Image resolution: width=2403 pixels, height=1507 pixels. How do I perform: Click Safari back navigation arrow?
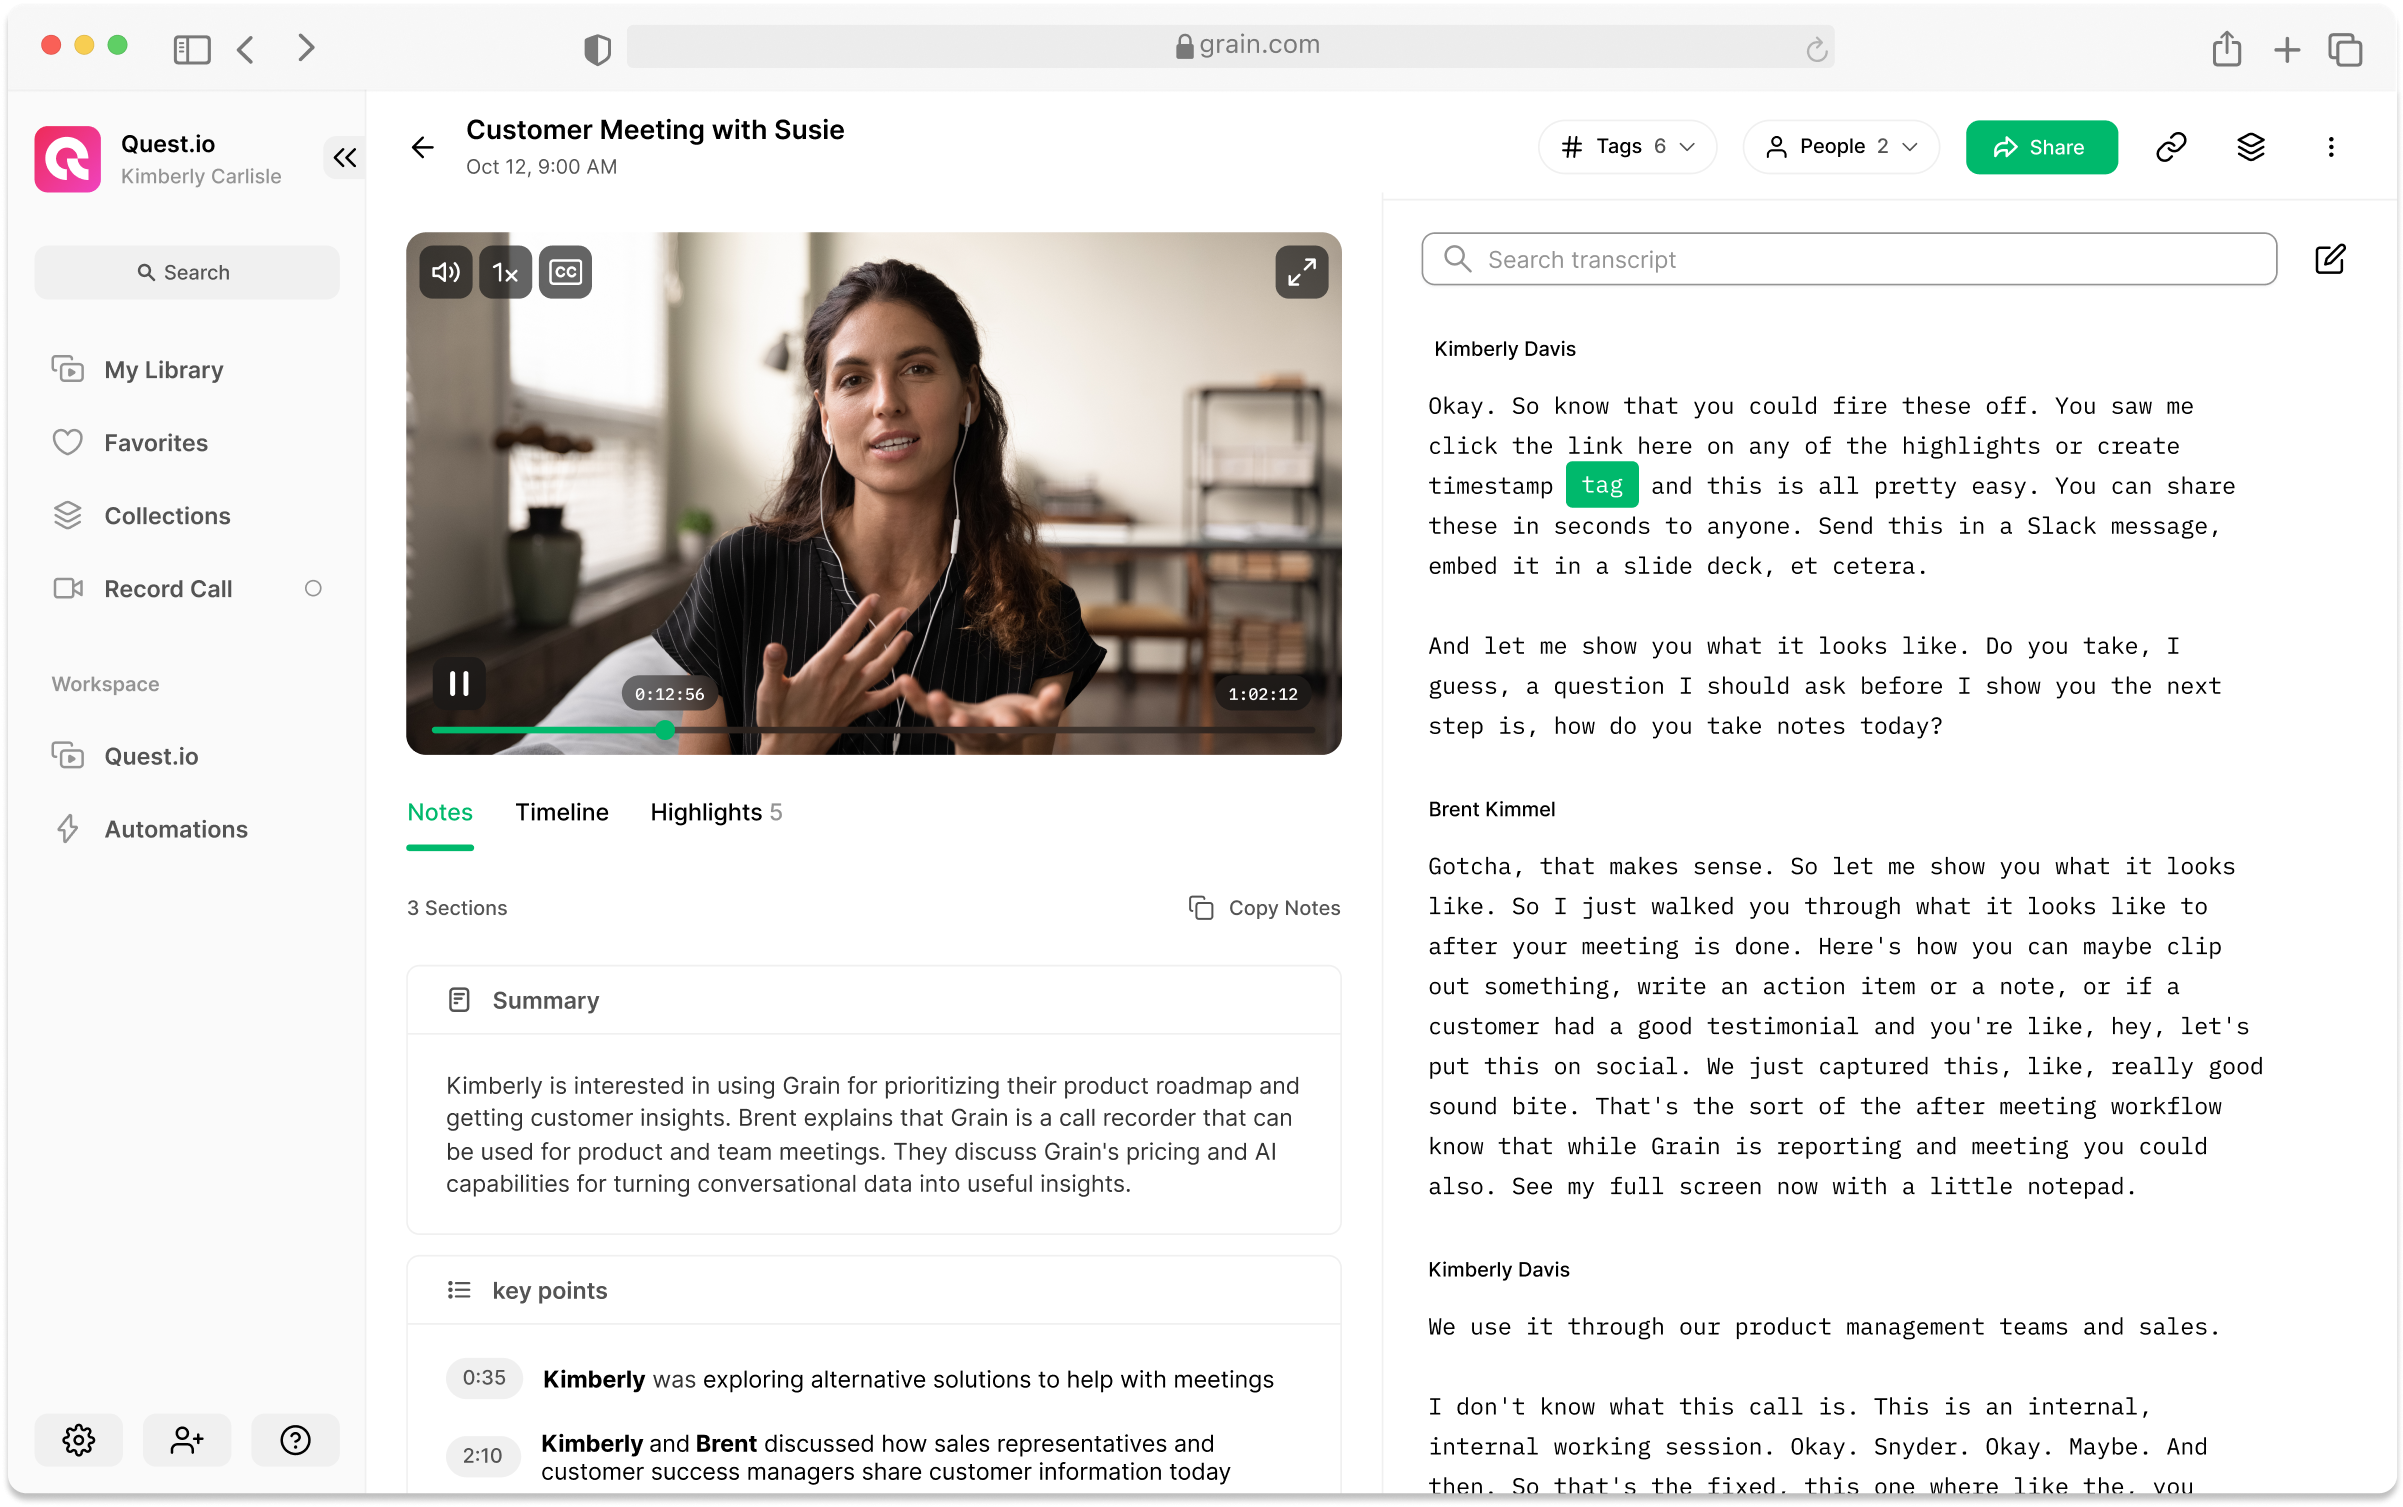click(246, 49)
